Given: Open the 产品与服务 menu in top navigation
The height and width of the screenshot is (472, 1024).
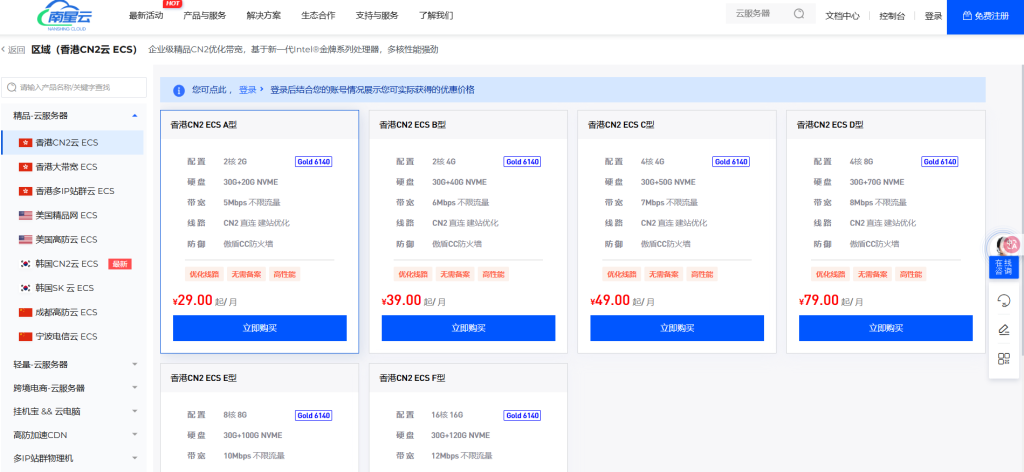Looking at the screenshot, I should click(204, 16).
